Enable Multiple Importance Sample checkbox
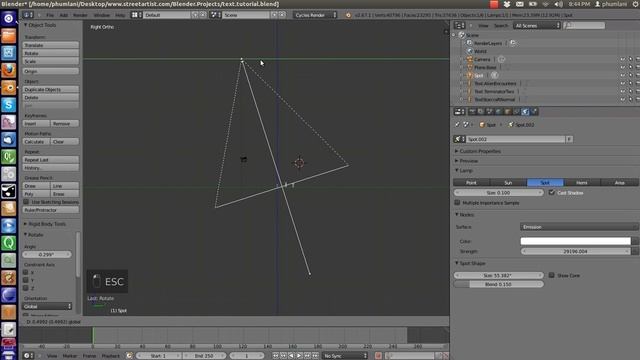This screenshot has width=640, height=360. point(457,202)
